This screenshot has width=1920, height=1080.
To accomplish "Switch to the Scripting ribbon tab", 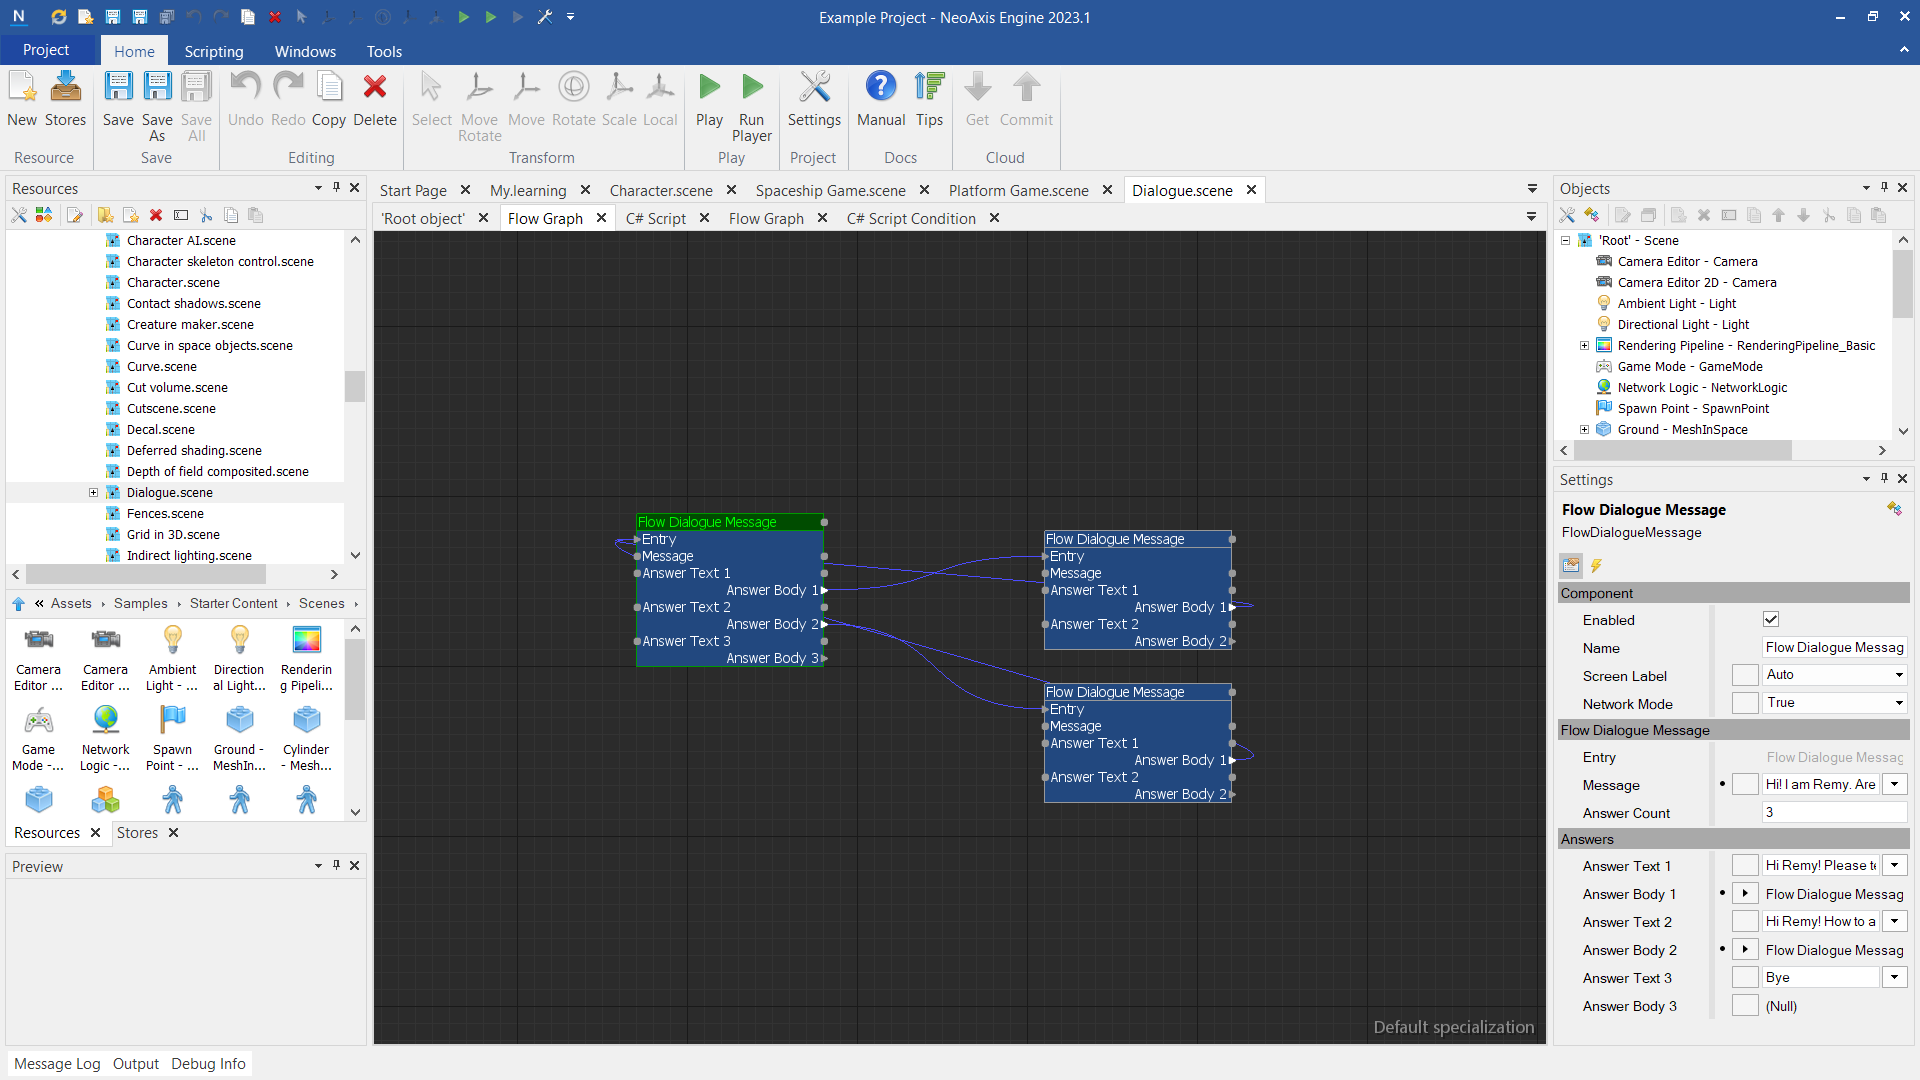I will coord(213,51).
